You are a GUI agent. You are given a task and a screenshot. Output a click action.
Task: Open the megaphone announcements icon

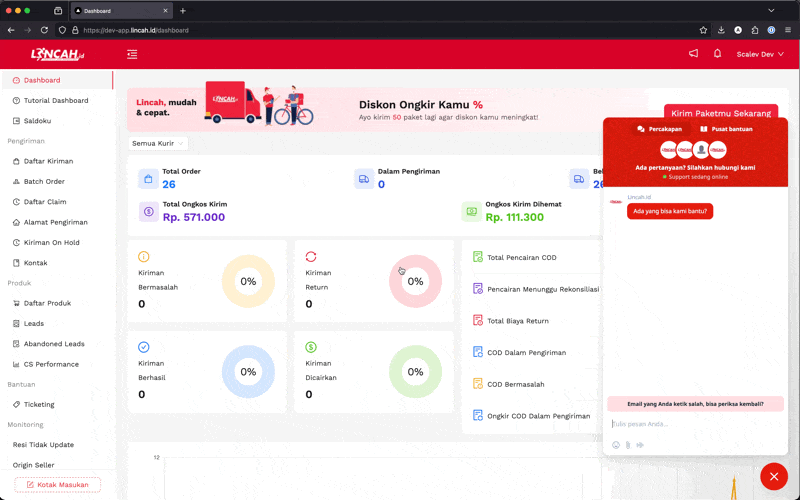pyautogui.click(x=693, y=54)
